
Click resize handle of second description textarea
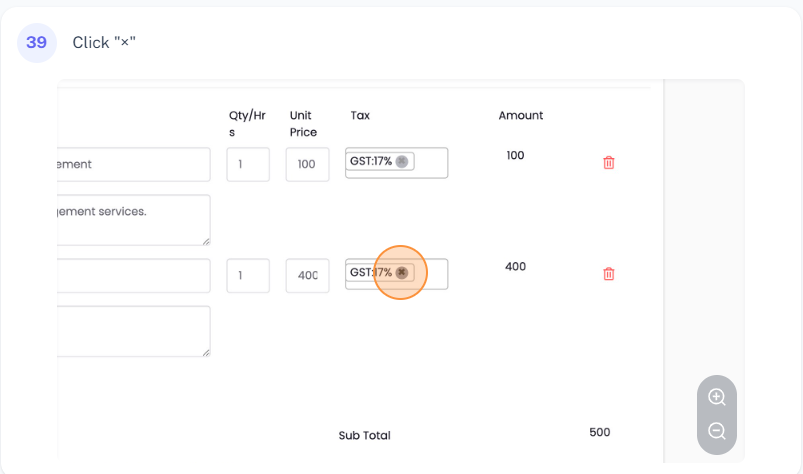(x=206, y=352)
